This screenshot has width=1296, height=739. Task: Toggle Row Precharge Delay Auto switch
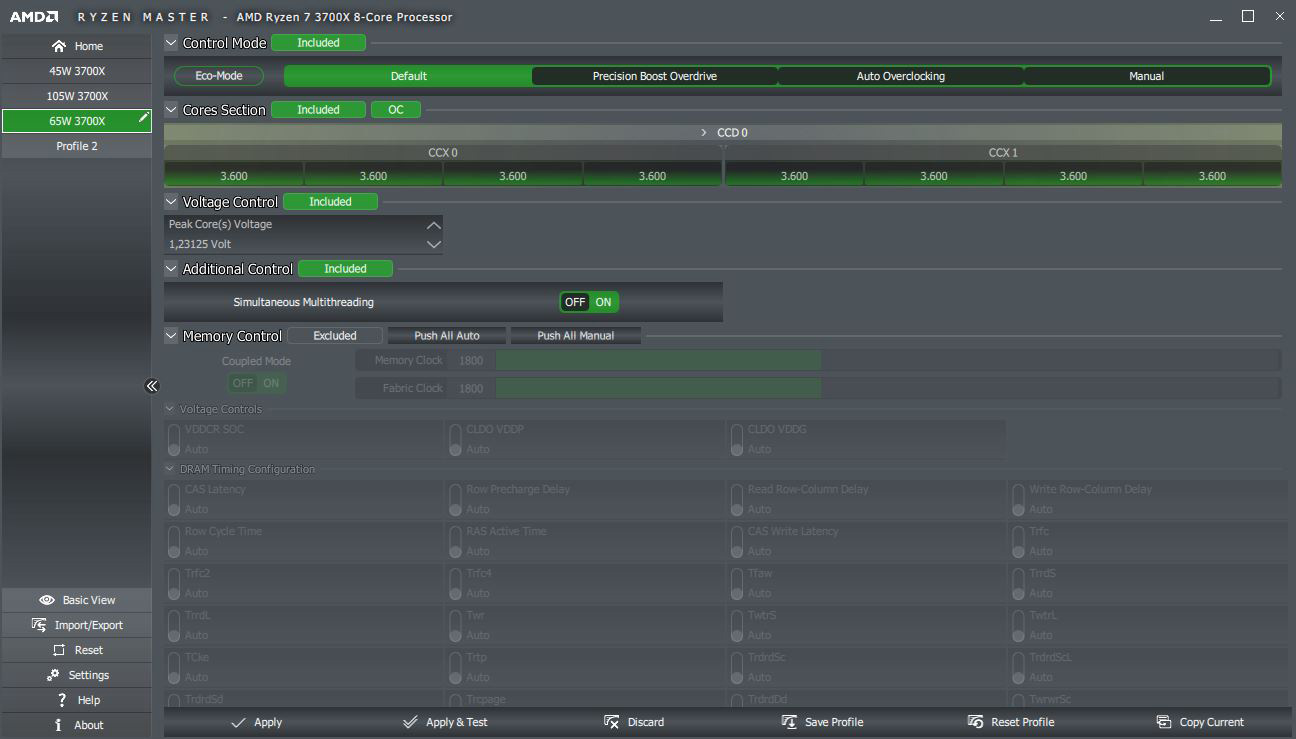(455, 499)
